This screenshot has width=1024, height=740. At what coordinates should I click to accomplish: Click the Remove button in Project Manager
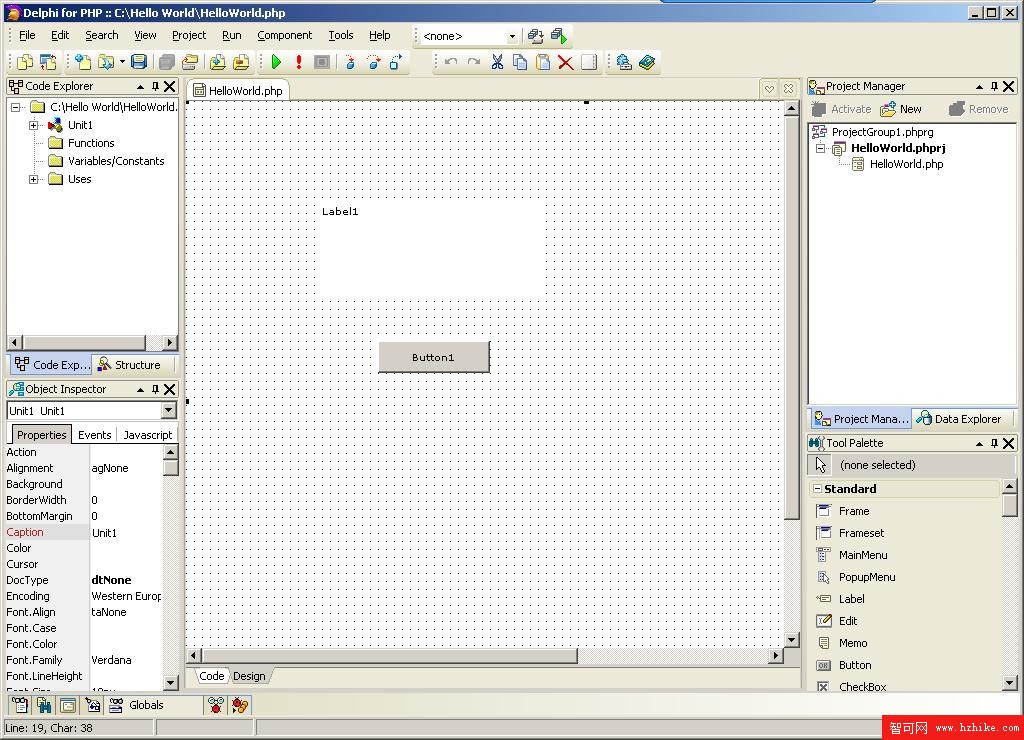click(978, 109)
